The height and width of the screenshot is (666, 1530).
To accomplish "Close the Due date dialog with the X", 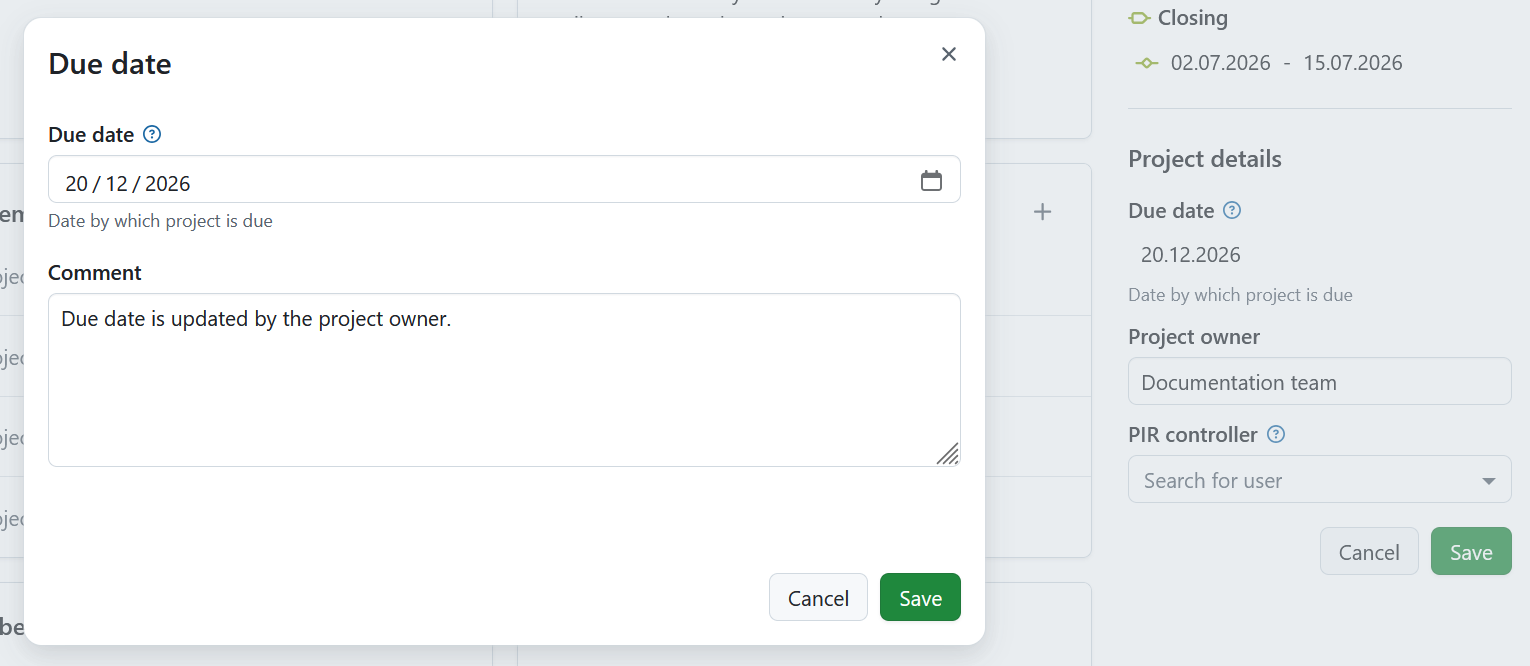I will (x=948, y=54).
